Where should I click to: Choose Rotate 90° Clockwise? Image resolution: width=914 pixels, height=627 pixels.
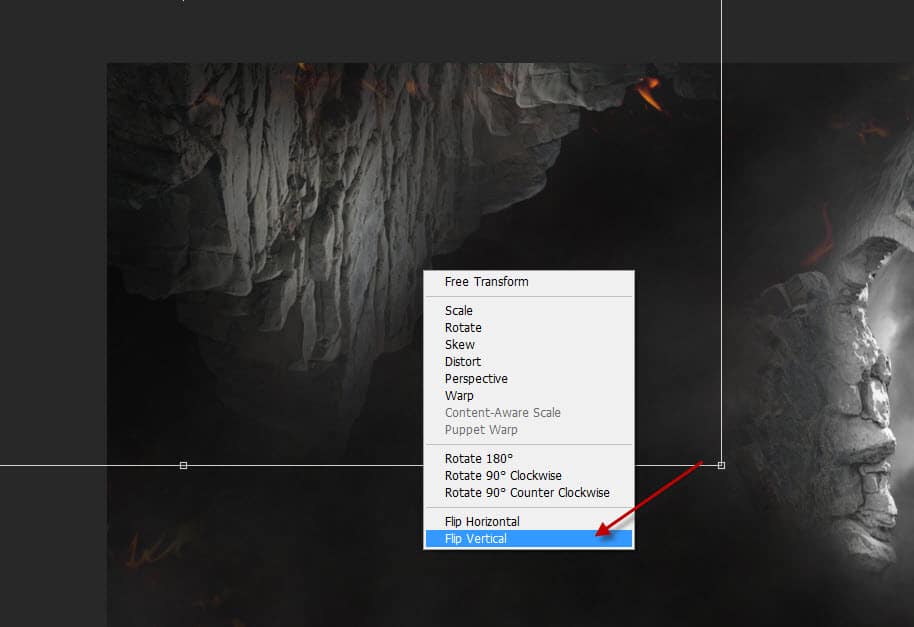point(503,476)
